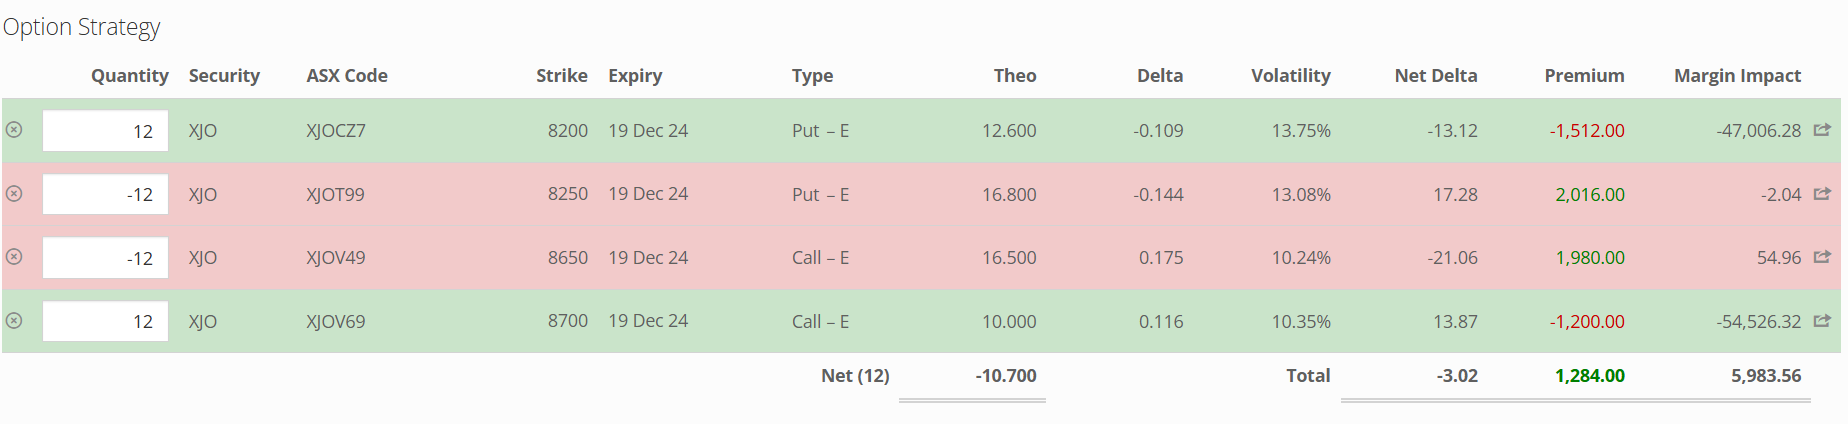The height and width of the screenshot is (424, 1848).
Task: Open margin details for XJOT99 row
Action: coord(1822,193)
